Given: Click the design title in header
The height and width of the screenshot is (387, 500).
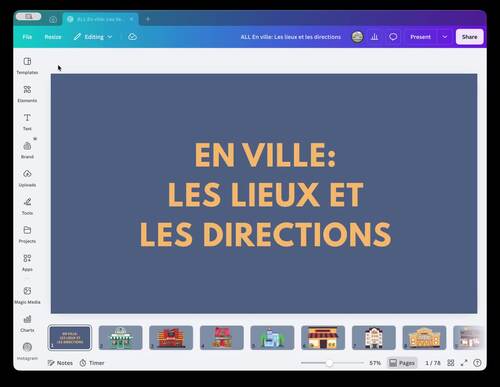Looking at the screenshot, I should (291, 37).
